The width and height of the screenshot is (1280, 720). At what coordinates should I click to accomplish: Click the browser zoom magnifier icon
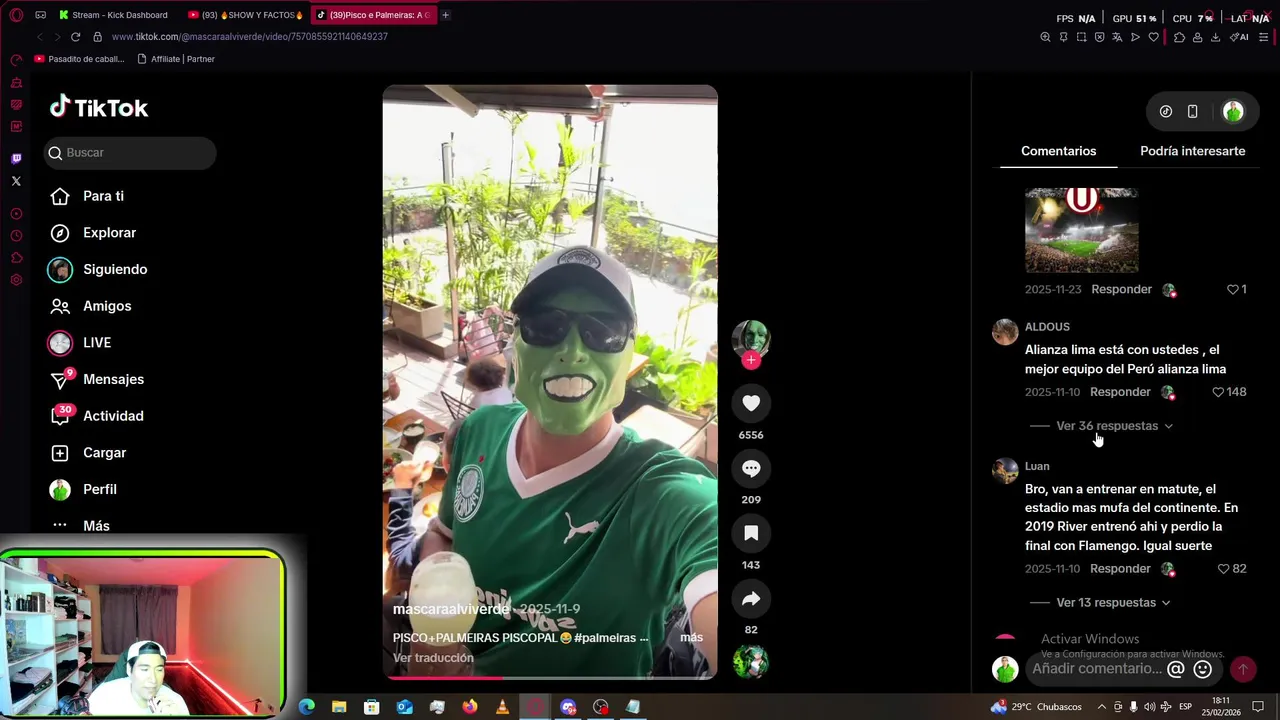[x=1045, y=37]
